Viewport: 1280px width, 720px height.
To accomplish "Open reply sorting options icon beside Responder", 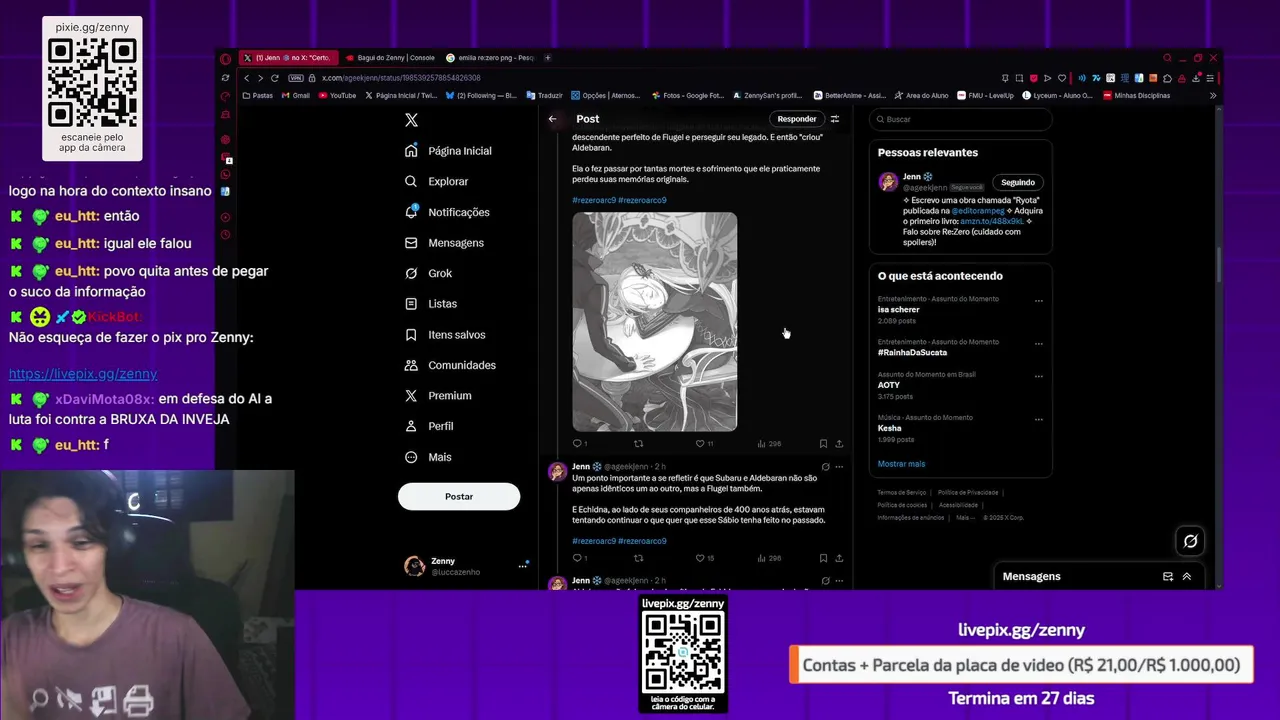I will 835,119.
